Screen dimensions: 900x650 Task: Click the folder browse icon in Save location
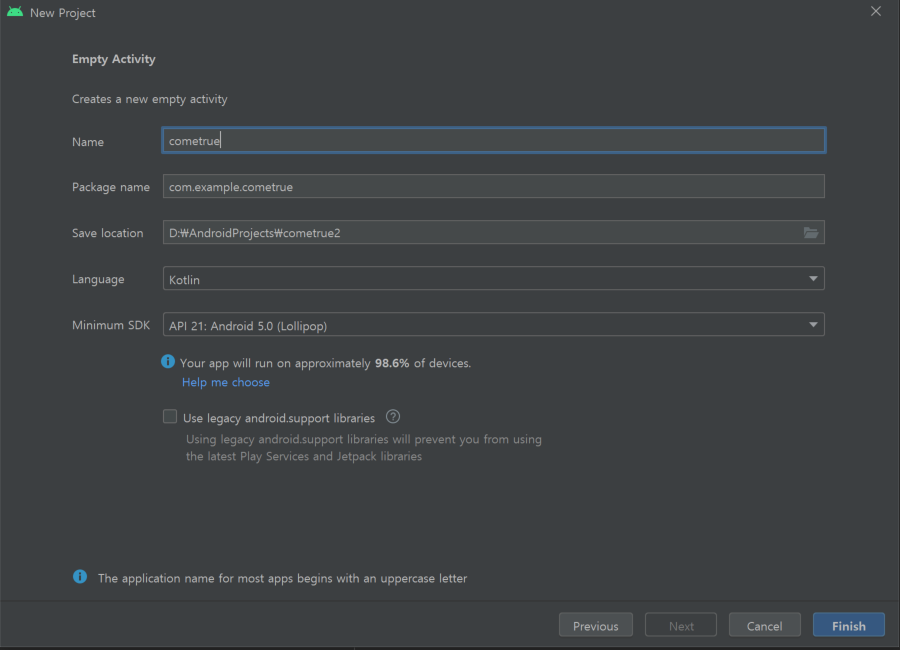click(810, 233)
